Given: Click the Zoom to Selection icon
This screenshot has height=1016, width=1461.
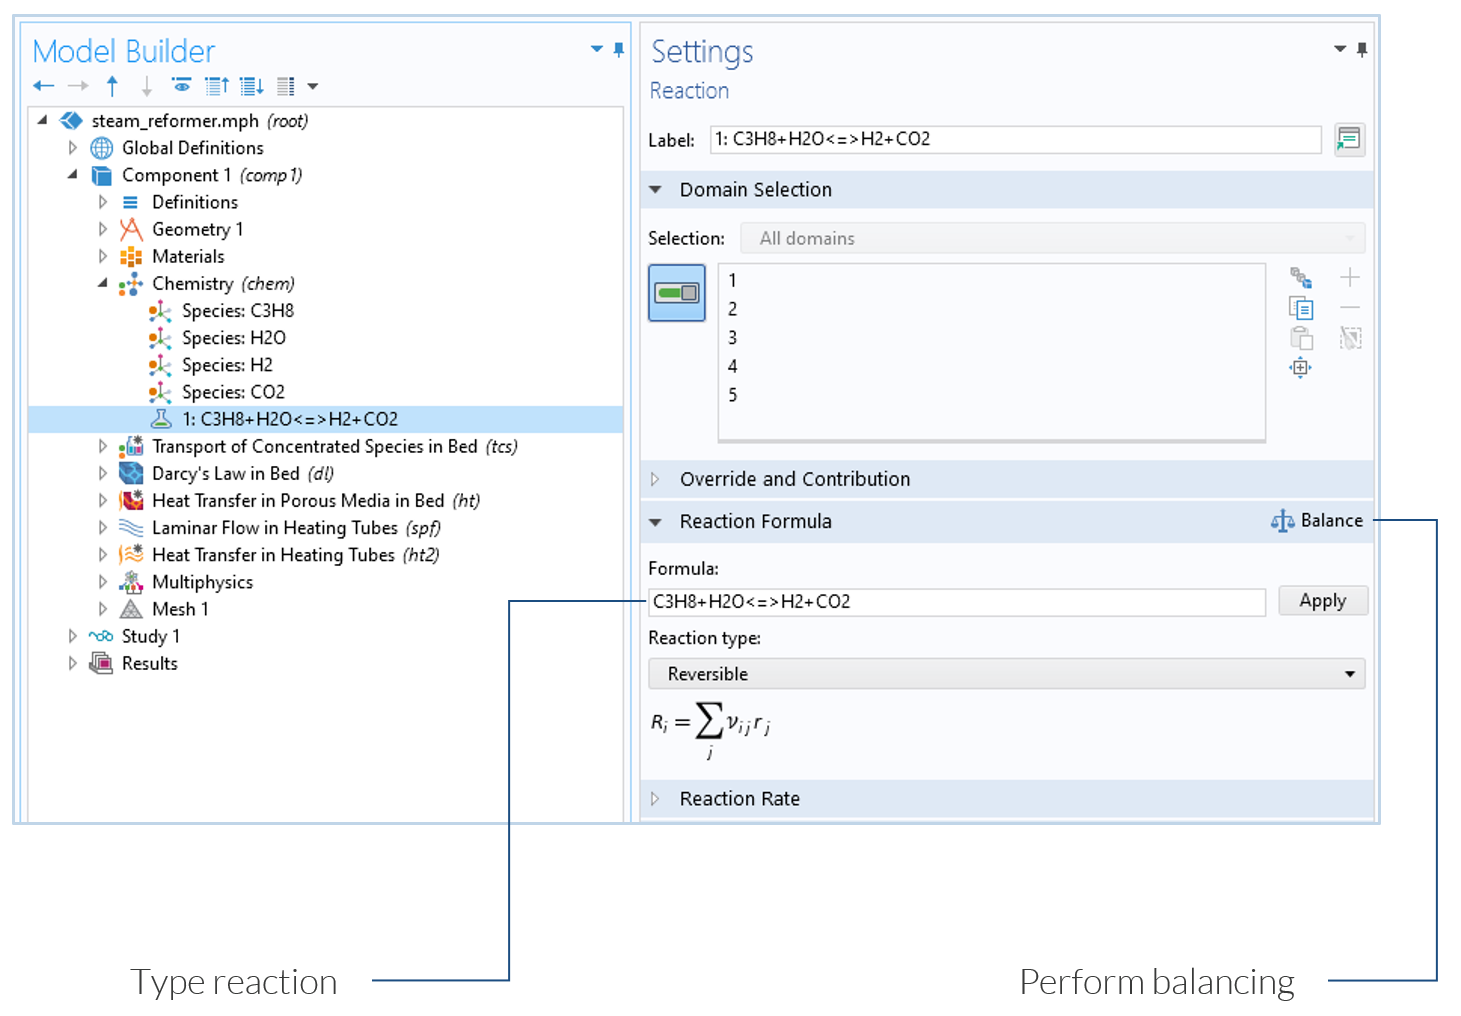Looking at the screenshot, I should coord(1300,368).
